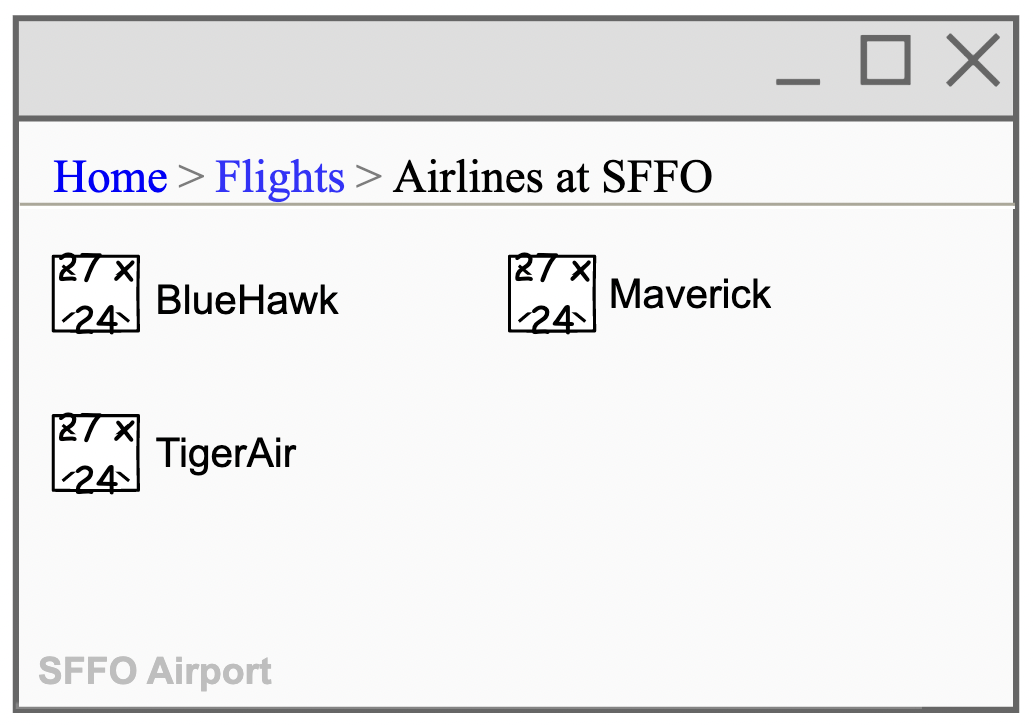Screen dimensions: 1034x725
Task: Click the Maverick label text
Action: tap(690, 293)
